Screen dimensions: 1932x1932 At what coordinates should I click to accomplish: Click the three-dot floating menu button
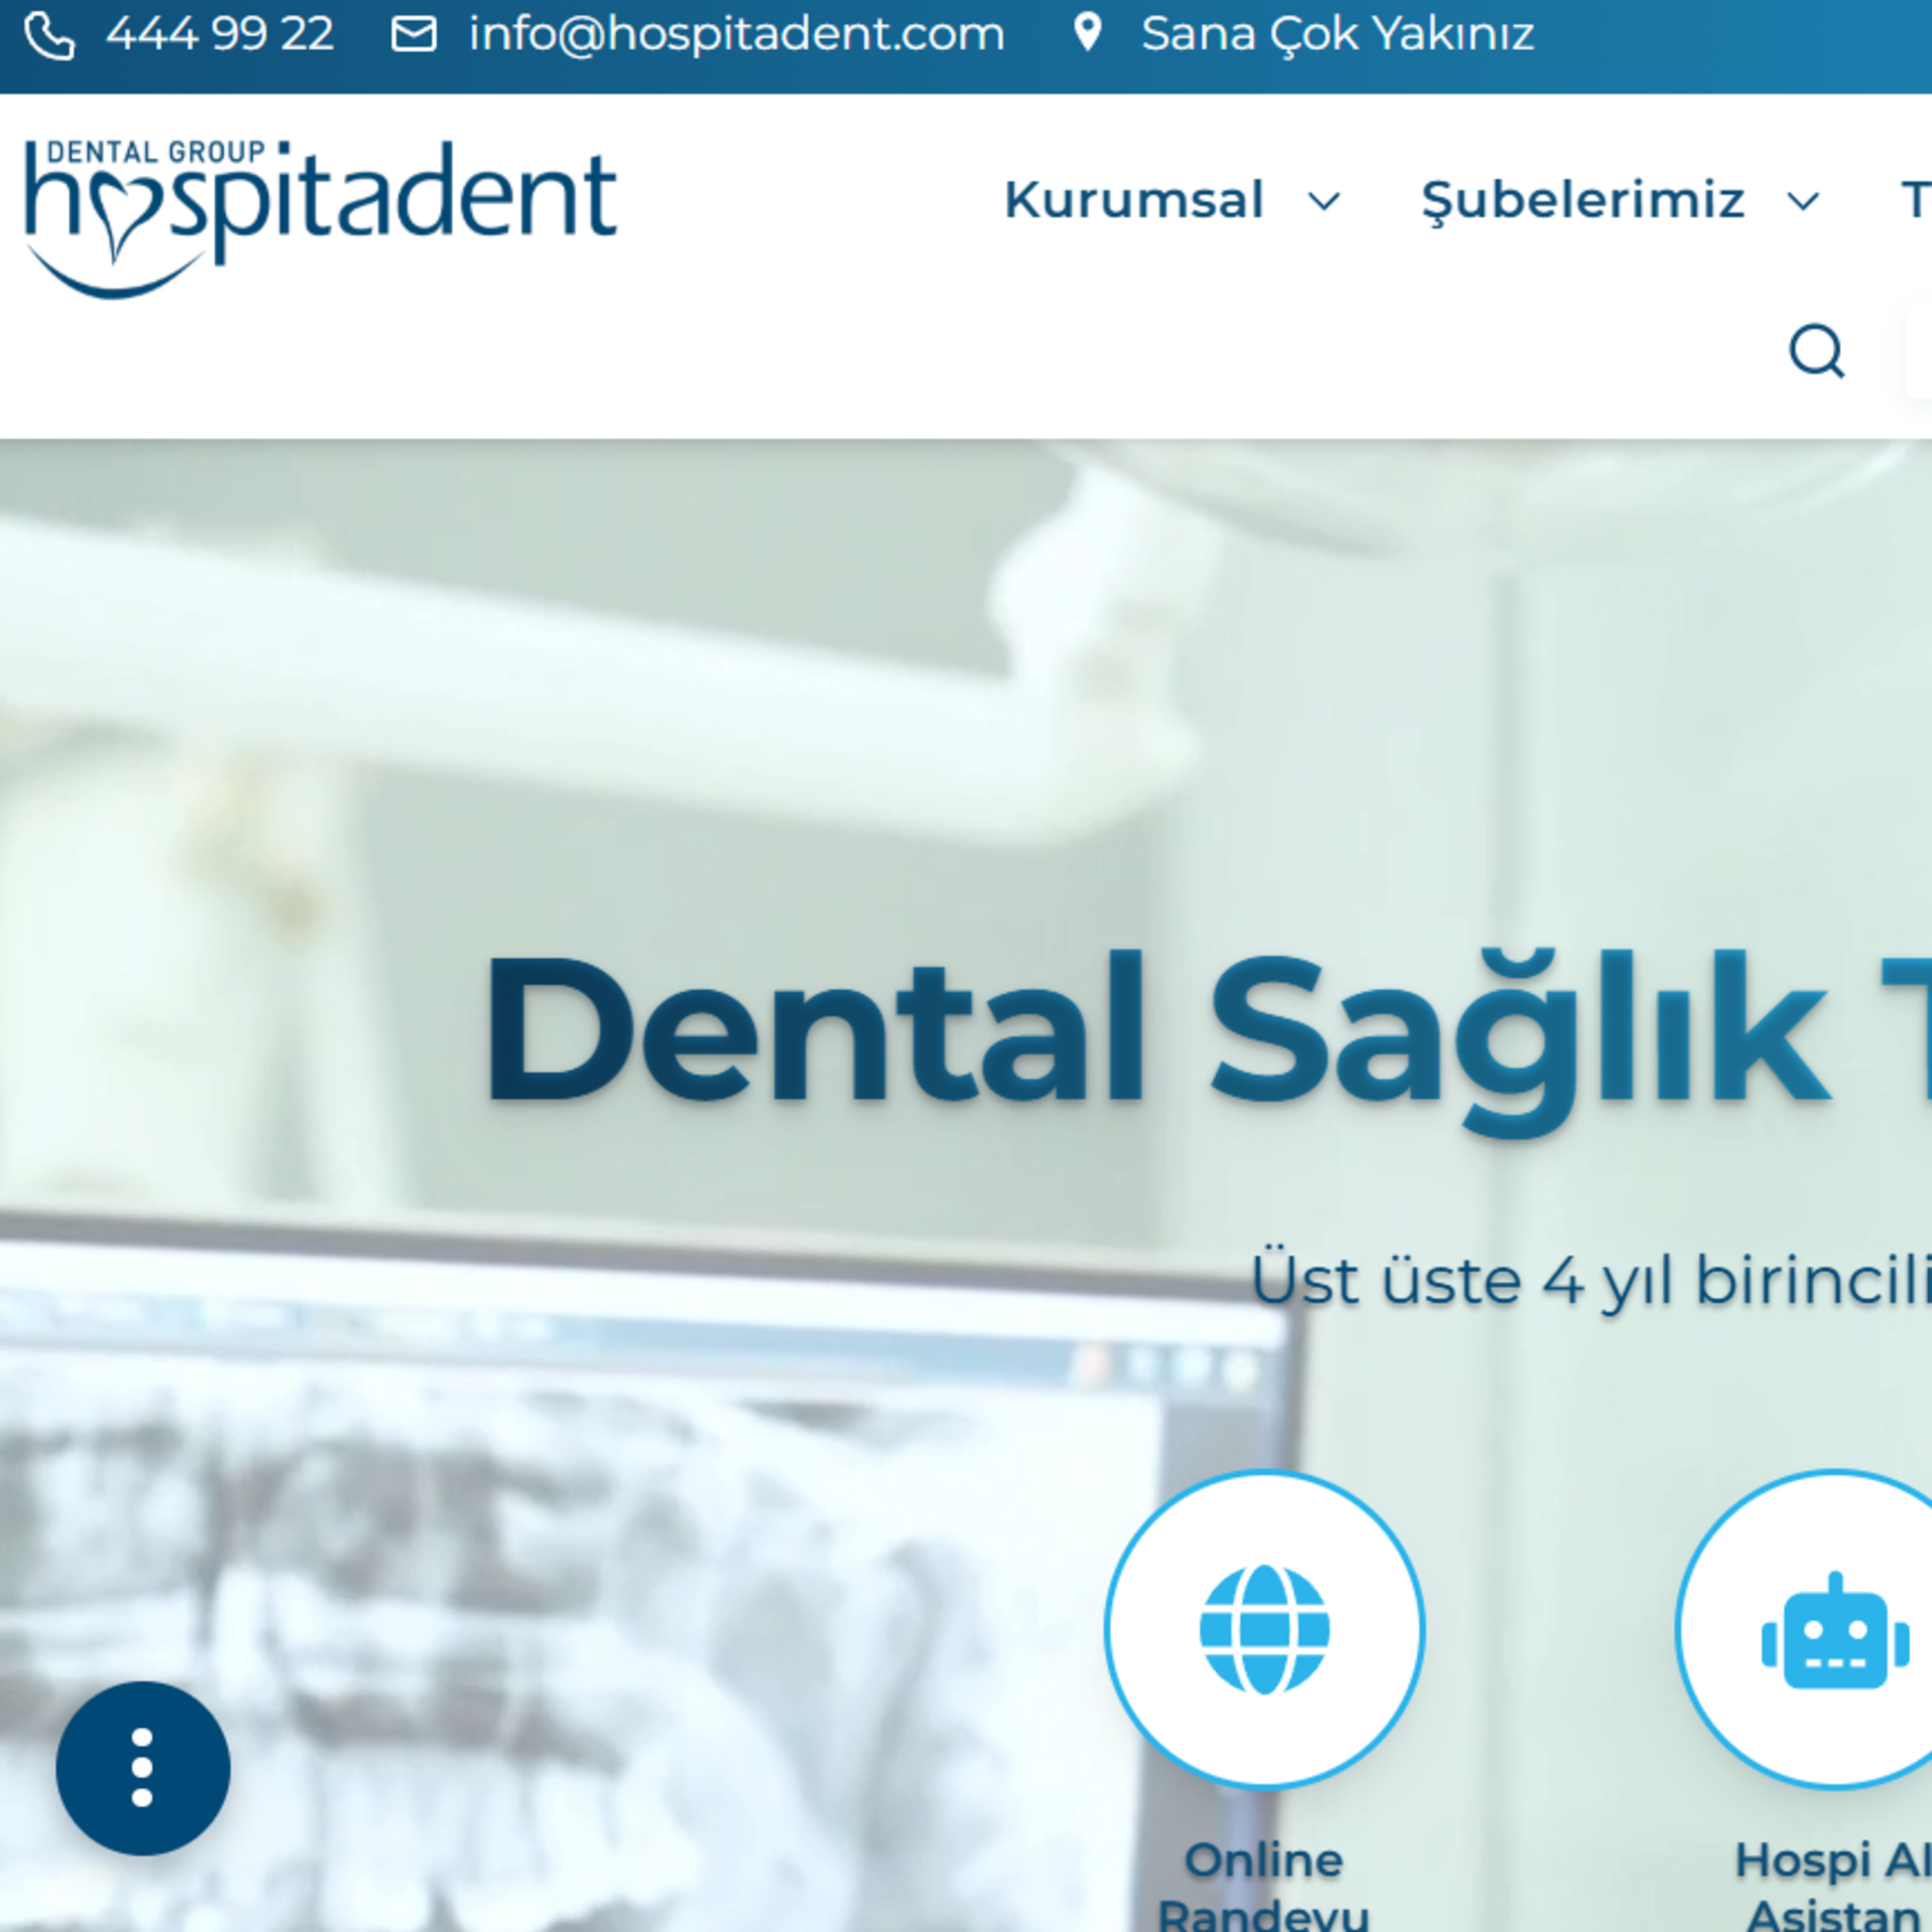click(x=142, y=1768)
